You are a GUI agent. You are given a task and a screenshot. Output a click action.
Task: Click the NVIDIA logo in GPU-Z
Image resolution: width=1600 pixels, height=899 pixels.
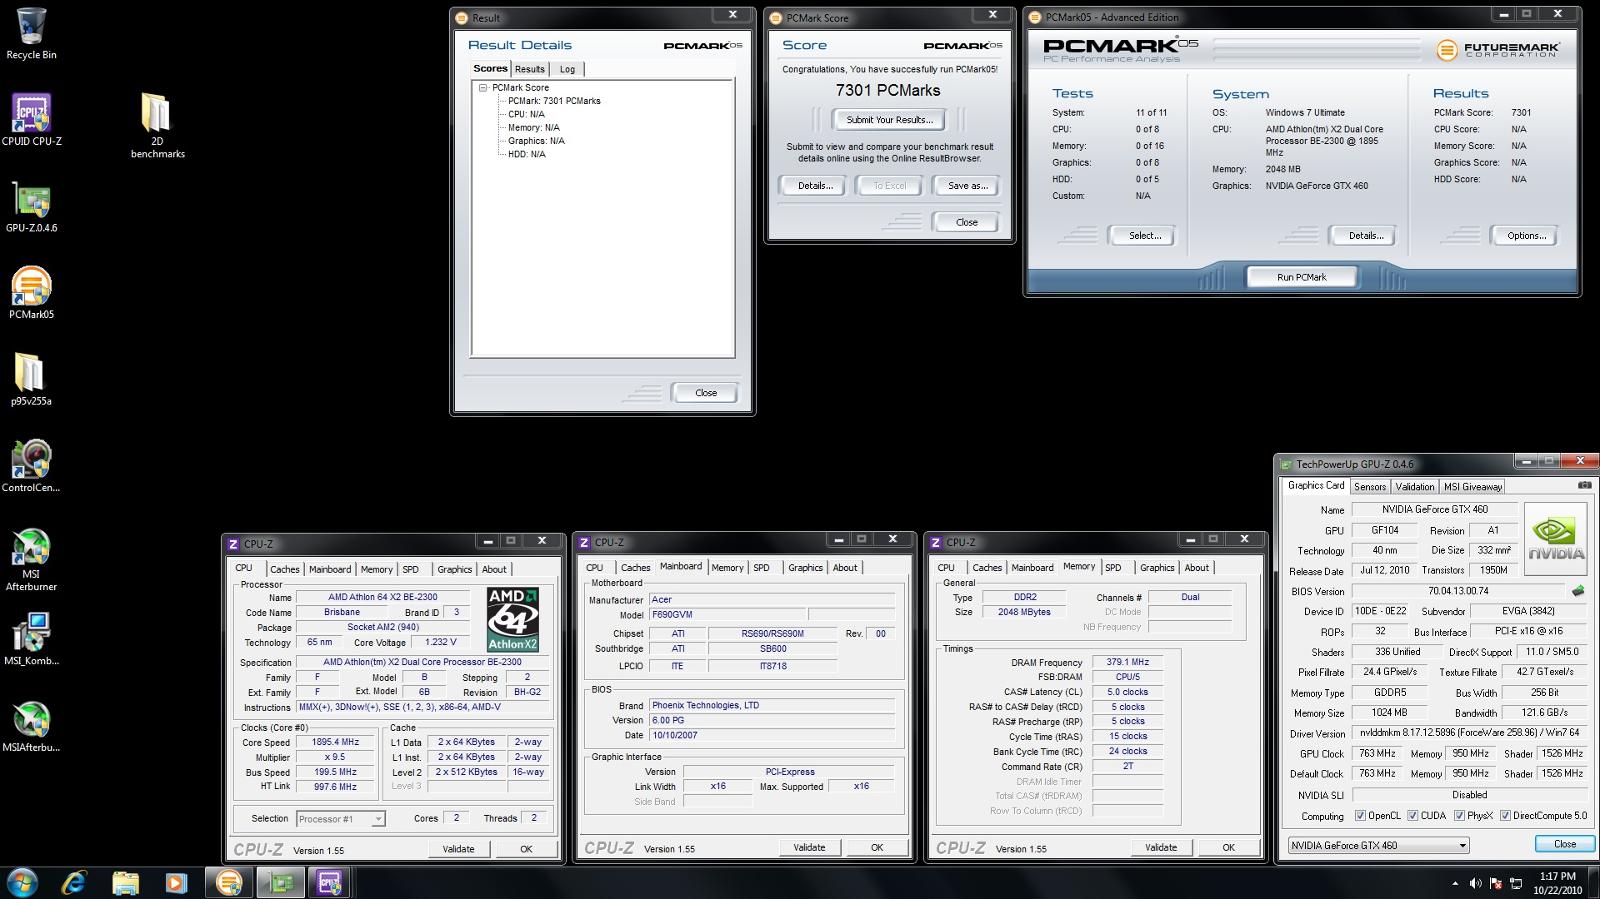pyautogui.click(x=1556, y=540)
